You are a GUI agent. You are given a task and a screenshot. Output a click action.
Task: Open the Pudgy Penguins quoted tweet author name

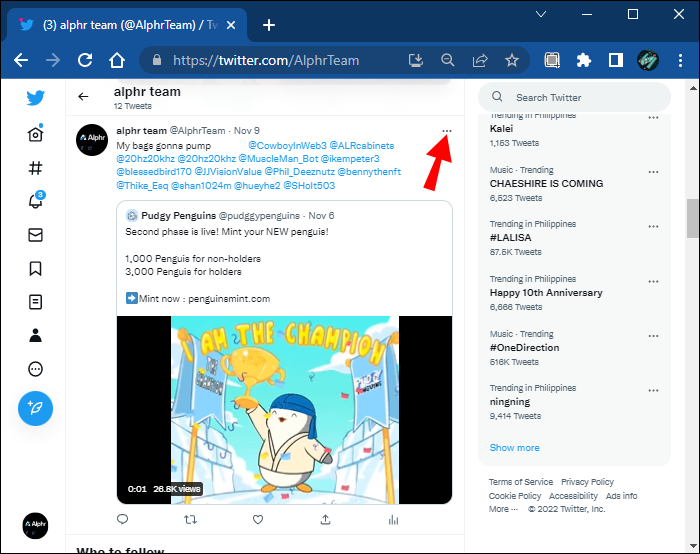(x=179, y=216)
